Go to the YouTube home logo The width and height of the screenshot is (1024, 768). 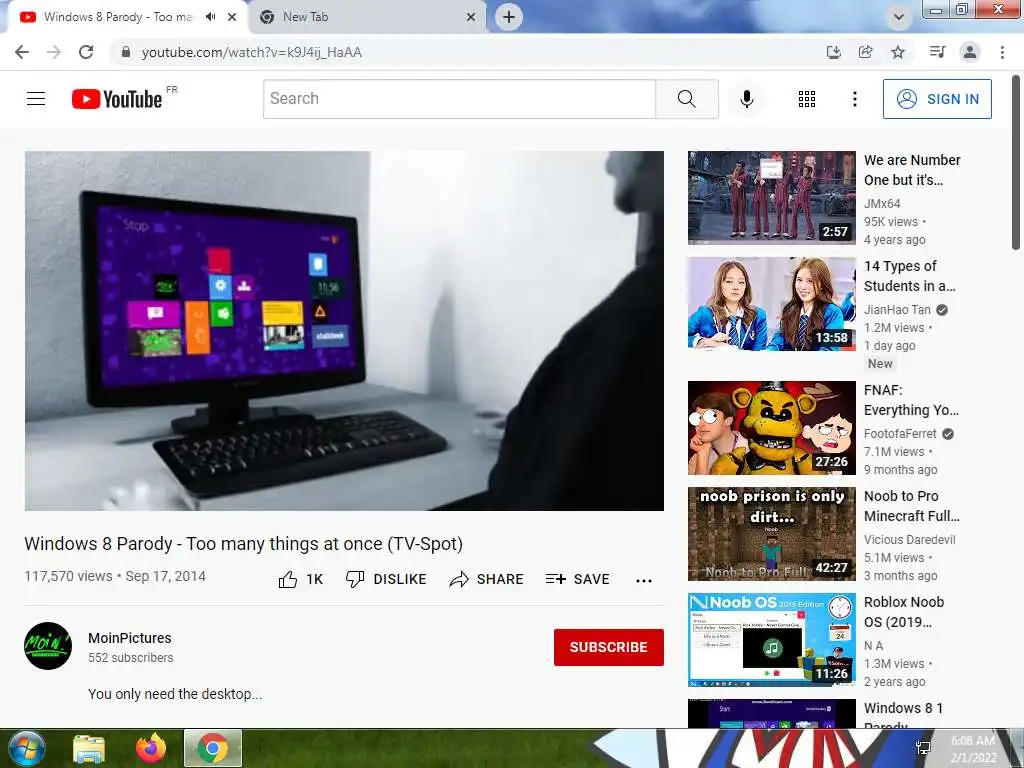pos(117,99)
